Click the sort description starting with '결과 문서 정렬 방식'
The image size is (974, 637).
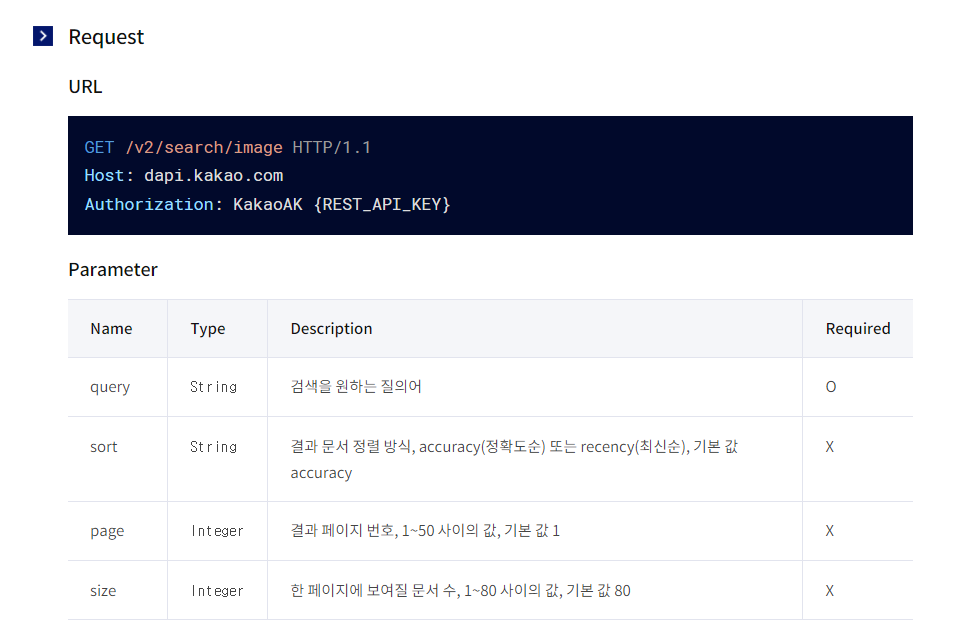point(514,459)
